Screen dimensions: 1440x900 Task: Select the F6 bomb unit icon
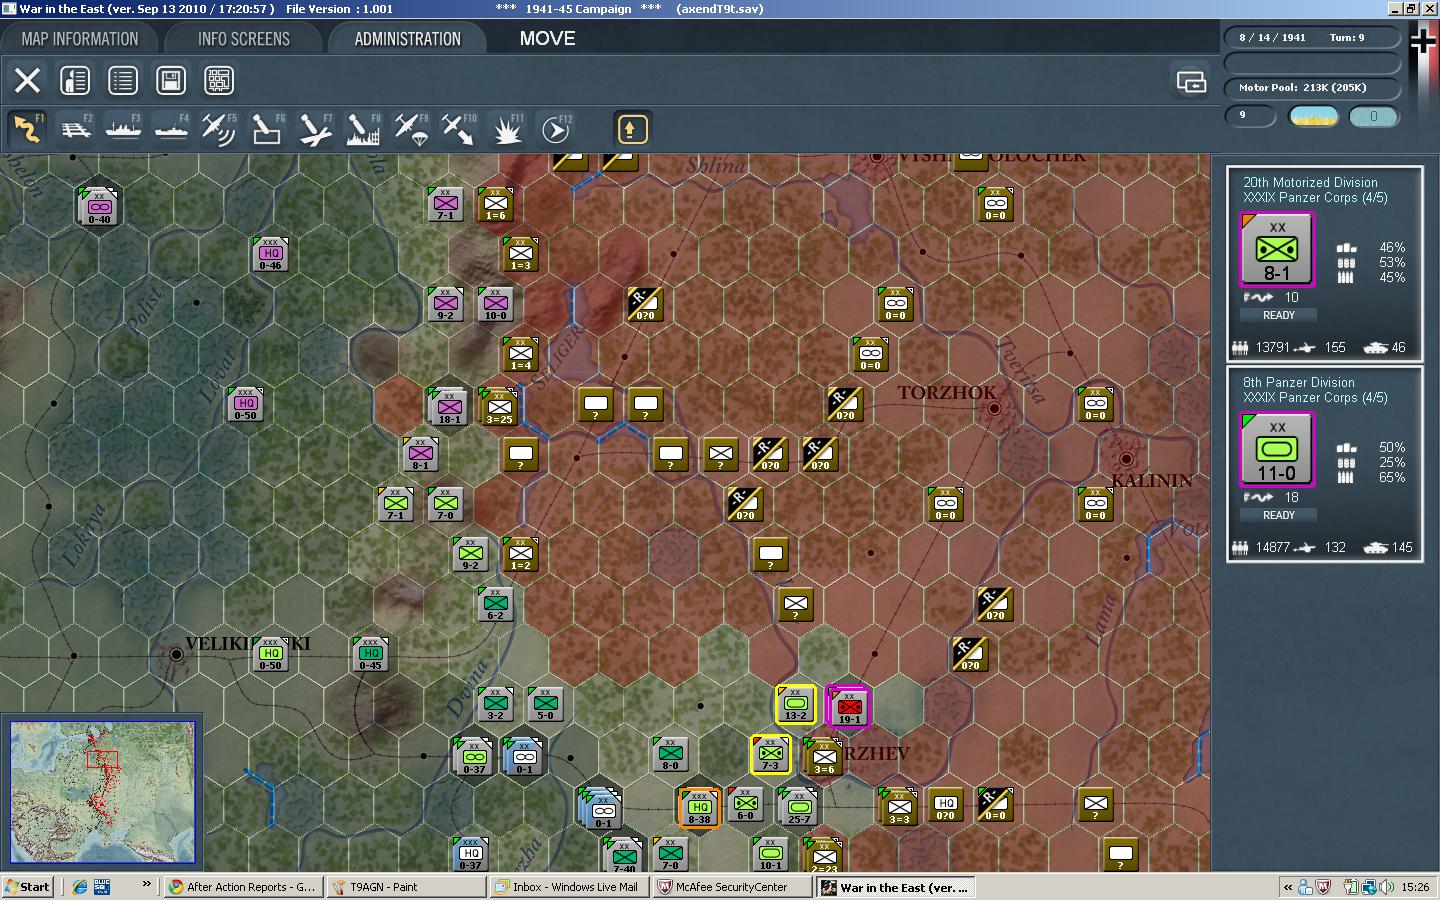coord(267,129)
